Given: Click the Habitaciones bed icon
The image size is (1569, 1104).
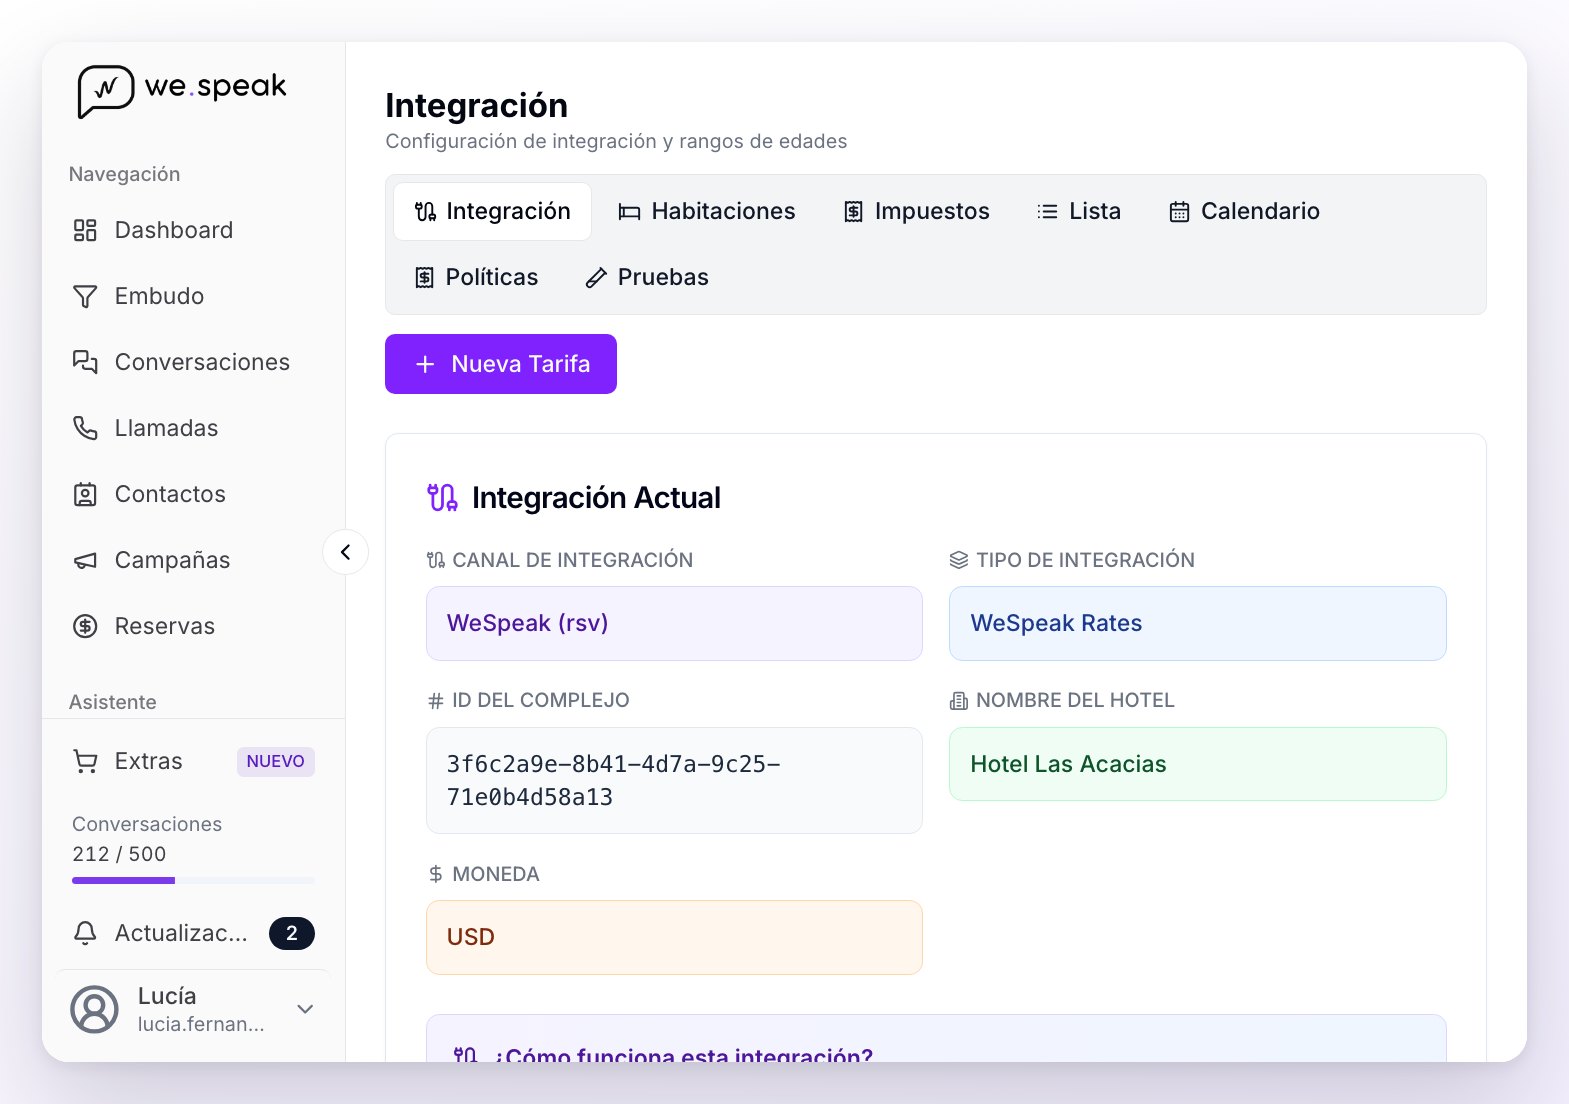Looking at the screenshot, I should pos(629,212).
